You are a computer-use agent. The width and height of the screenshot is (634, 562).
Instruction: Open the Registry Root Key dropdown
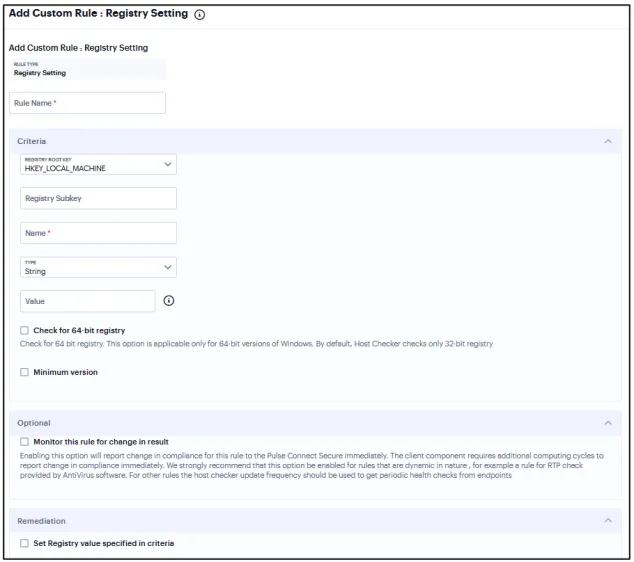[x=98, y=164]
